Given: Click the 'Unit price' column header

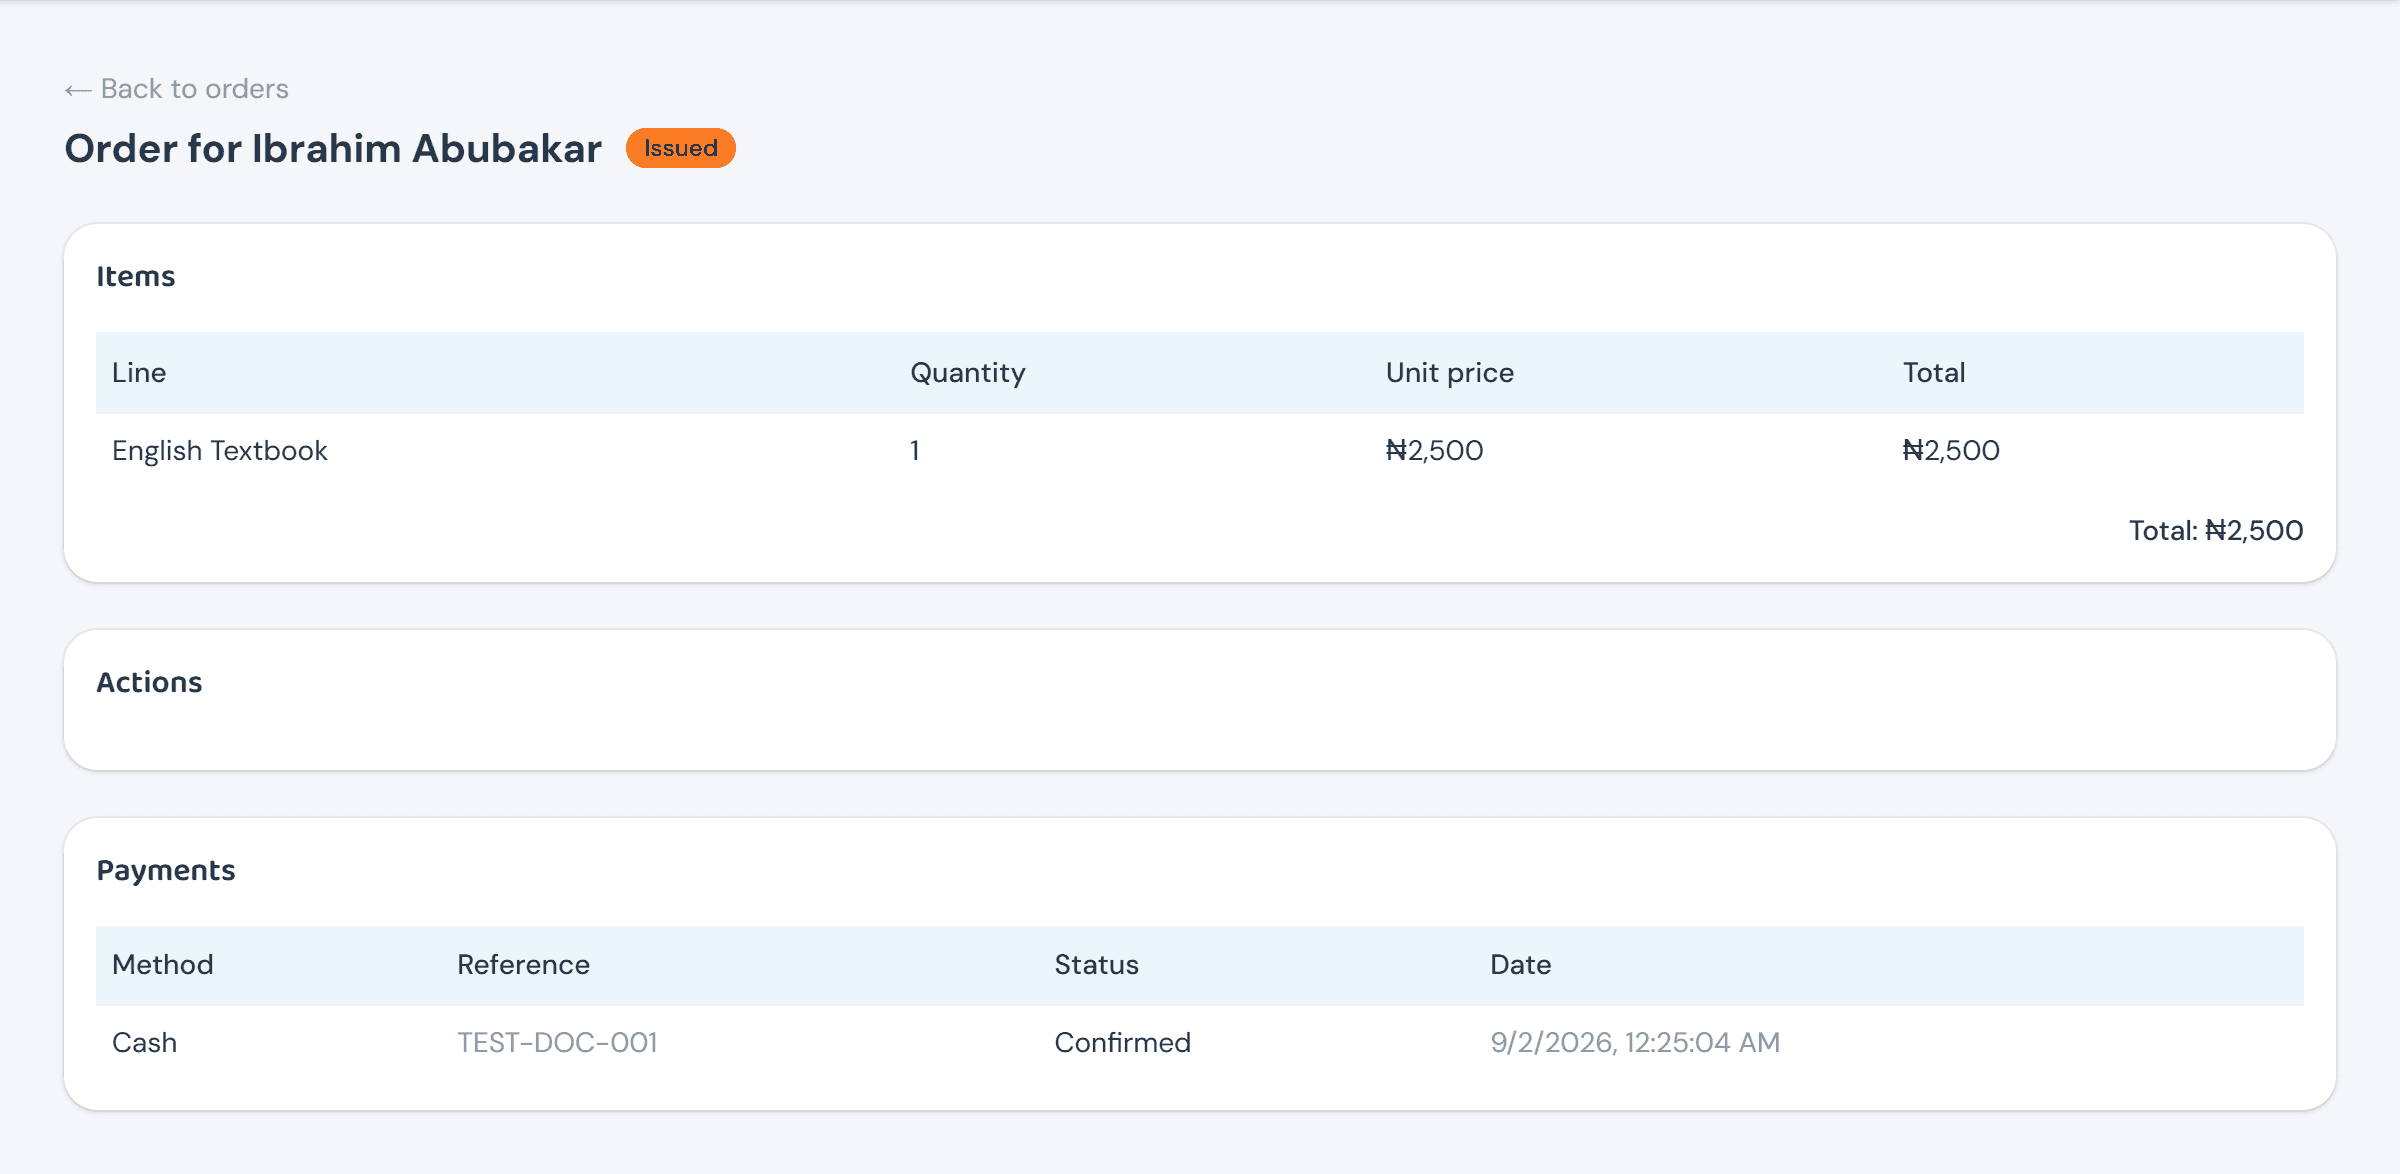Looking at the screenshot, I should (x=1450, y=373).
